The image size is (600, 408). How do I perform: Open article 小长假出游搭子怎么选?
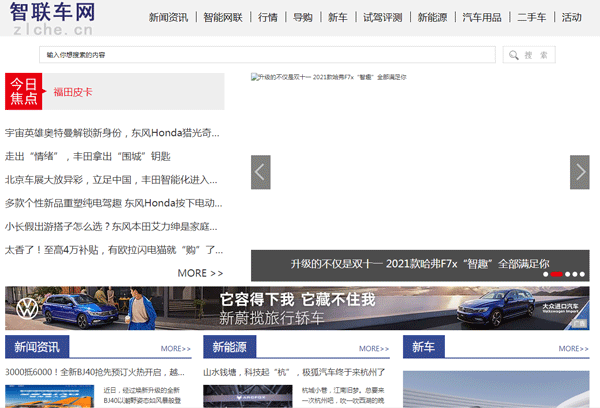pos(111,227)
